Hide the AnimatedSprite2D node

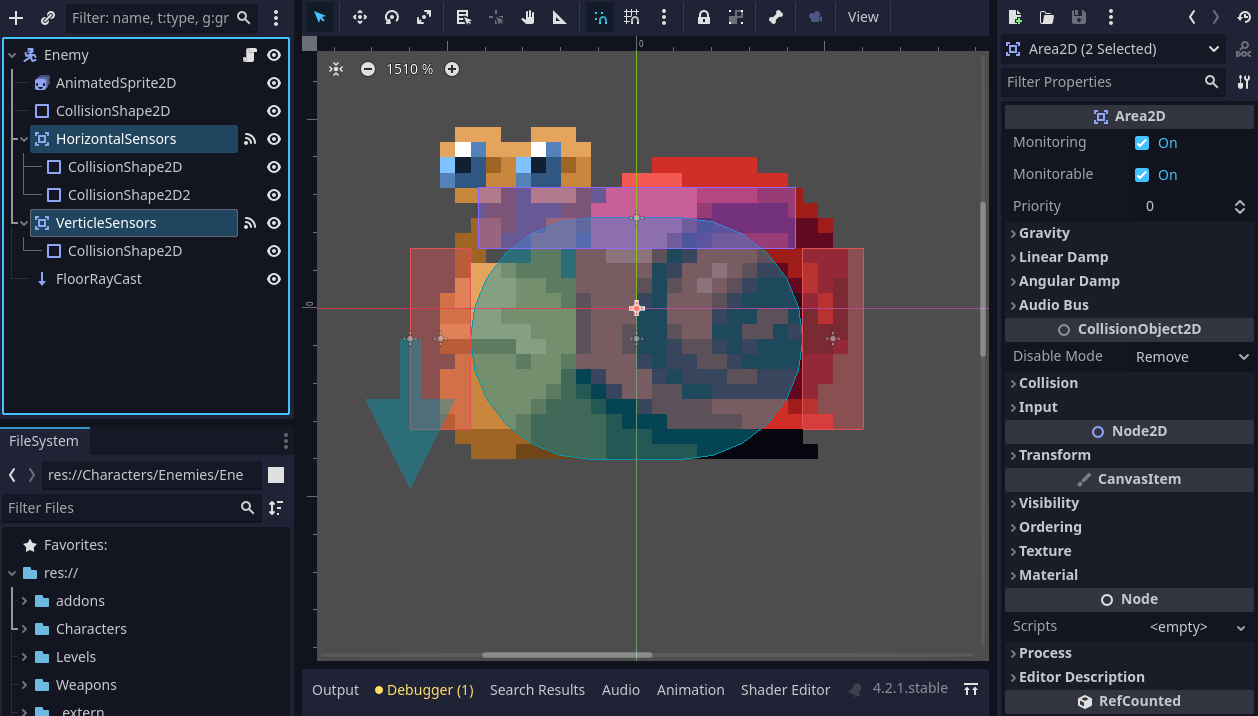[x=273, y=83]
